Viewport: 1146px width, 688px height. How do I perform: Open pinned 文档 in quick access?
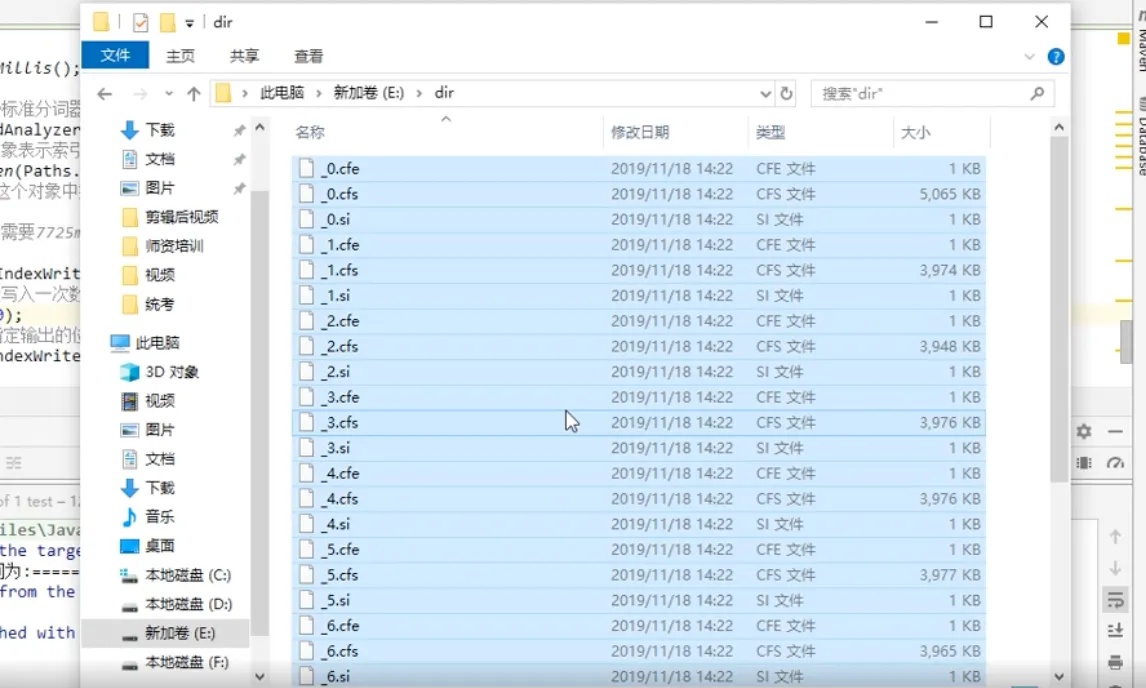159,159
